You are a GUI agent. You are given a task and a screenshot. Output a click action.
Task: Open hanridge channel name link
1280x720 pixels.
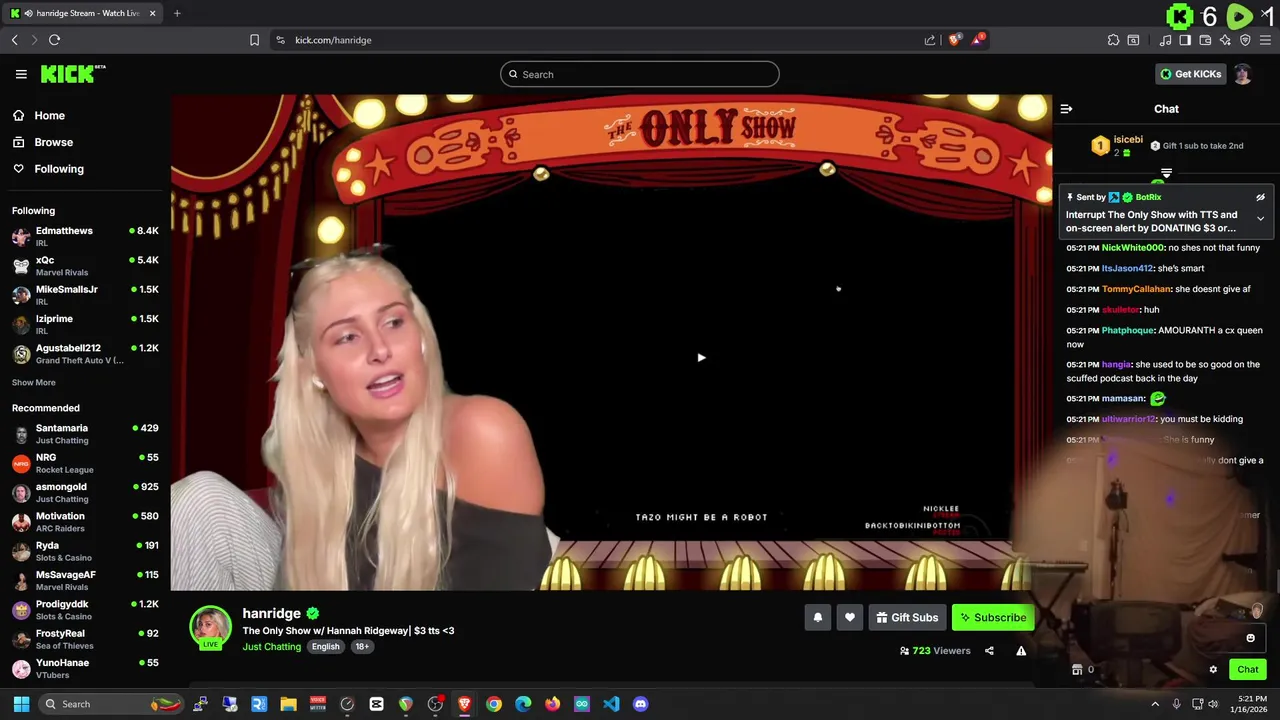click(271, 614)
